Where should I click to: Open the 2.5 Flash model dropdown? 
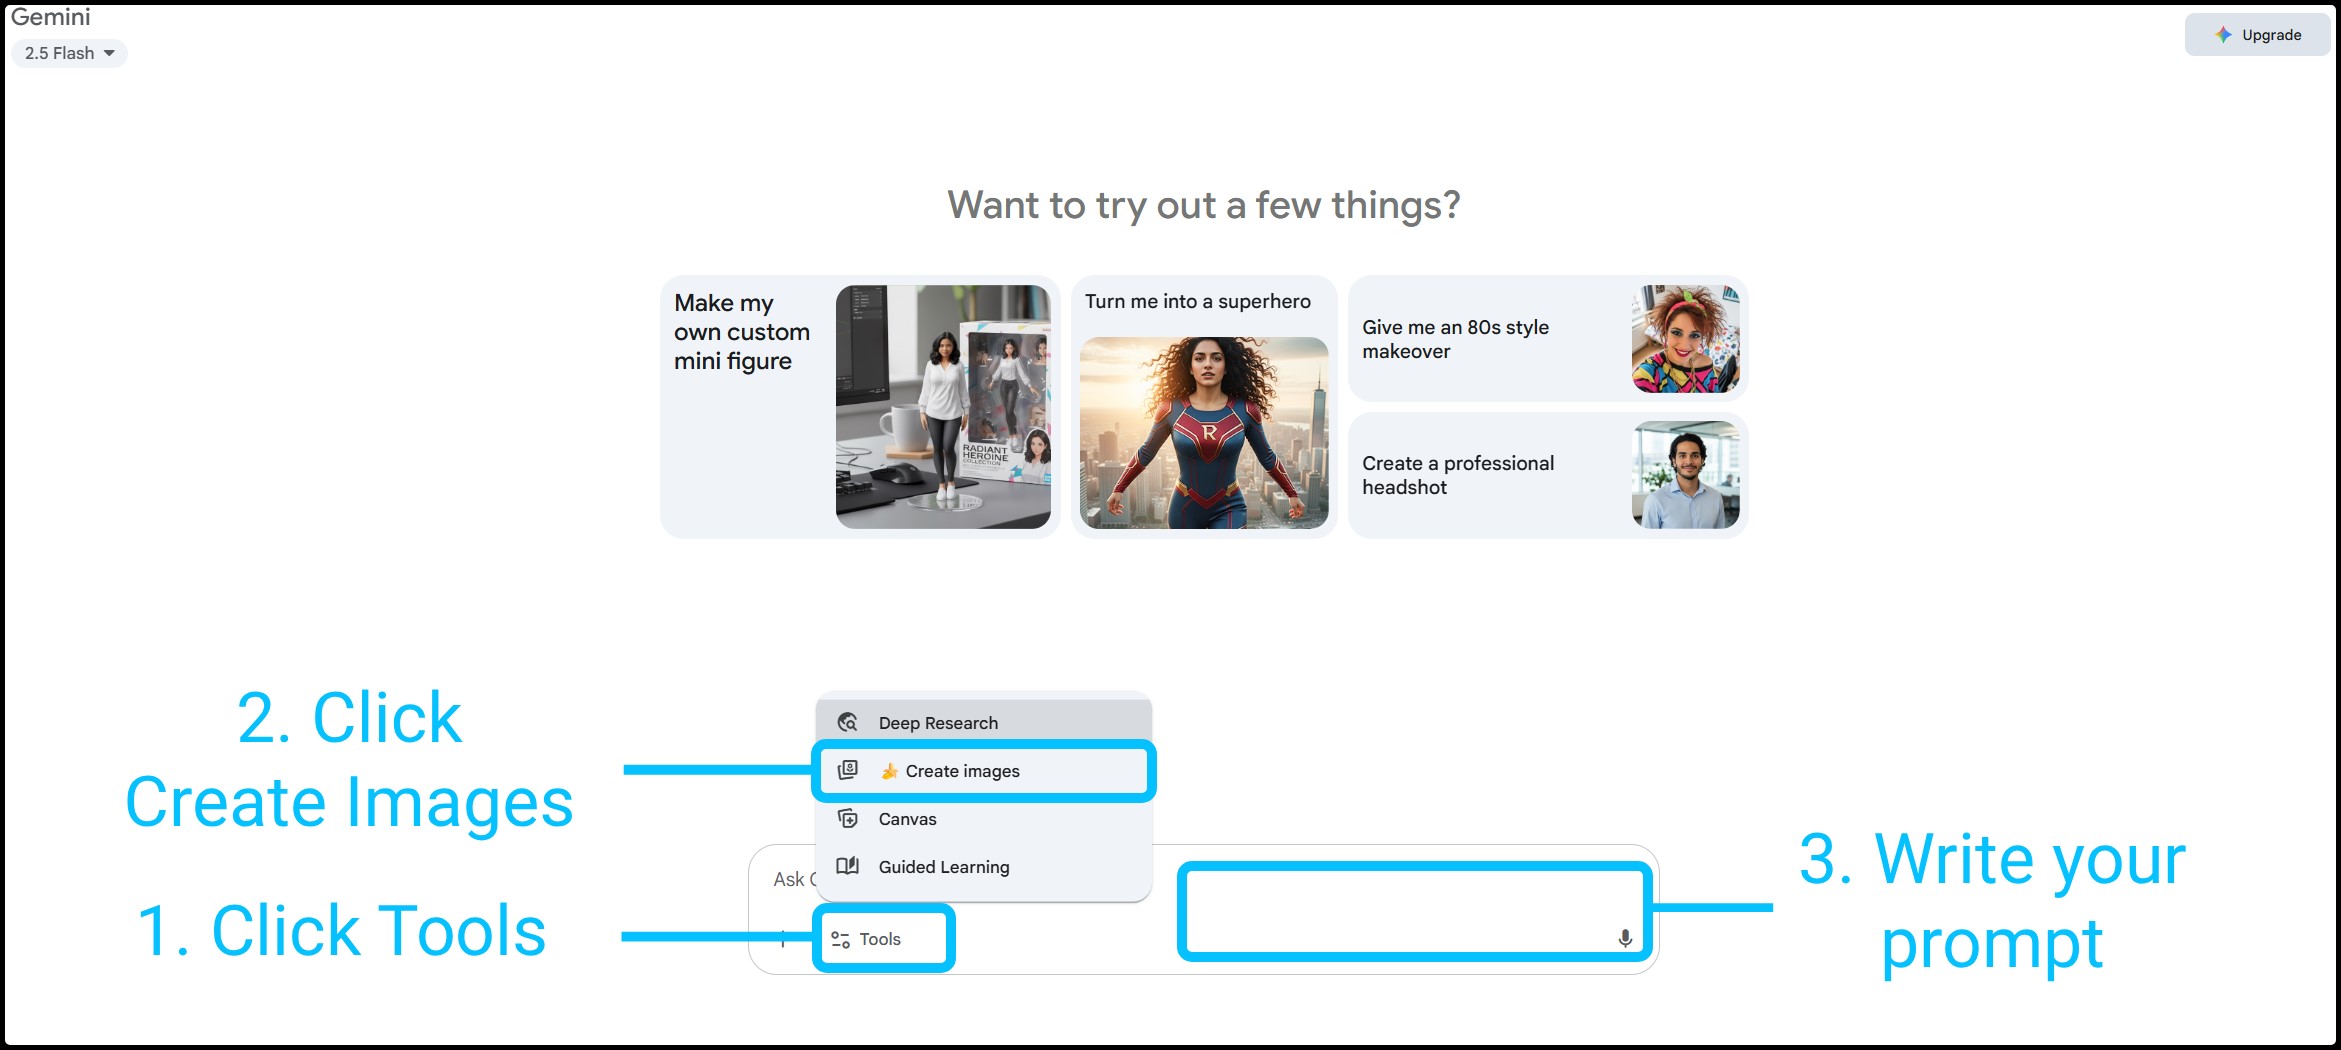pos(68,53)
